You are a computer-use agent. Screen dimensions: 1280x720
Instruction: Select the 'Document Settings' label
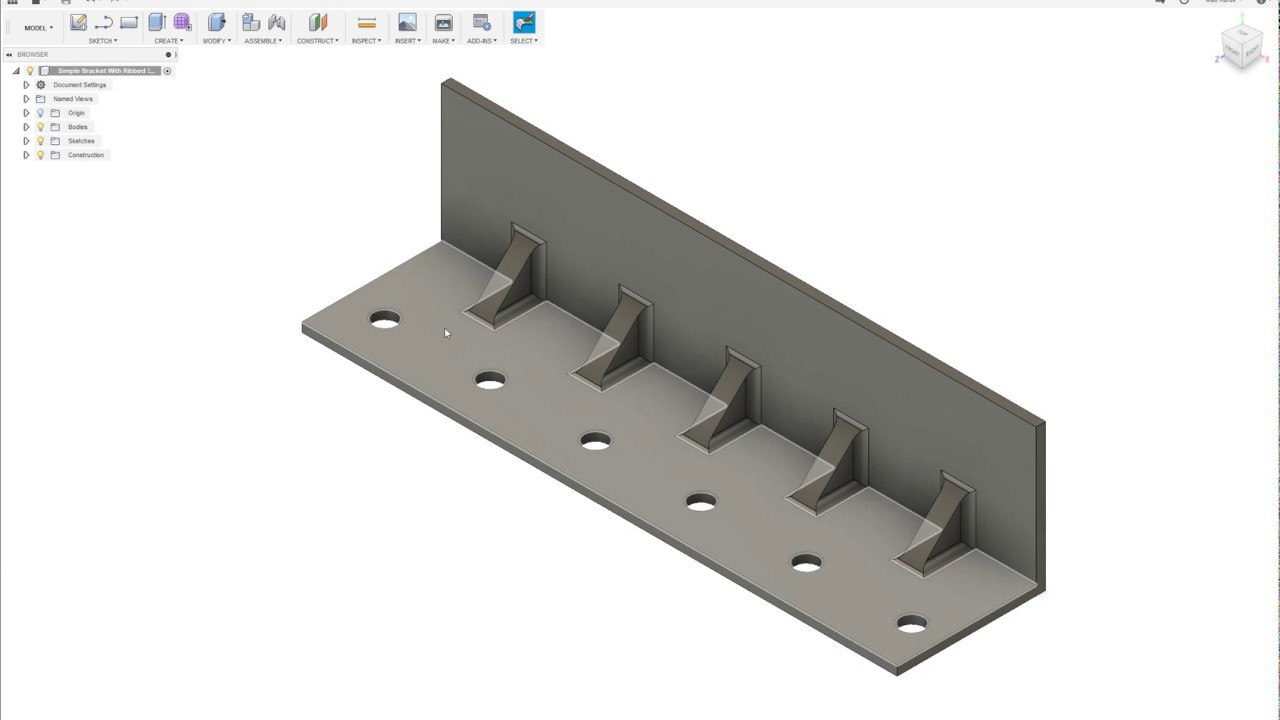click(80, 85)
